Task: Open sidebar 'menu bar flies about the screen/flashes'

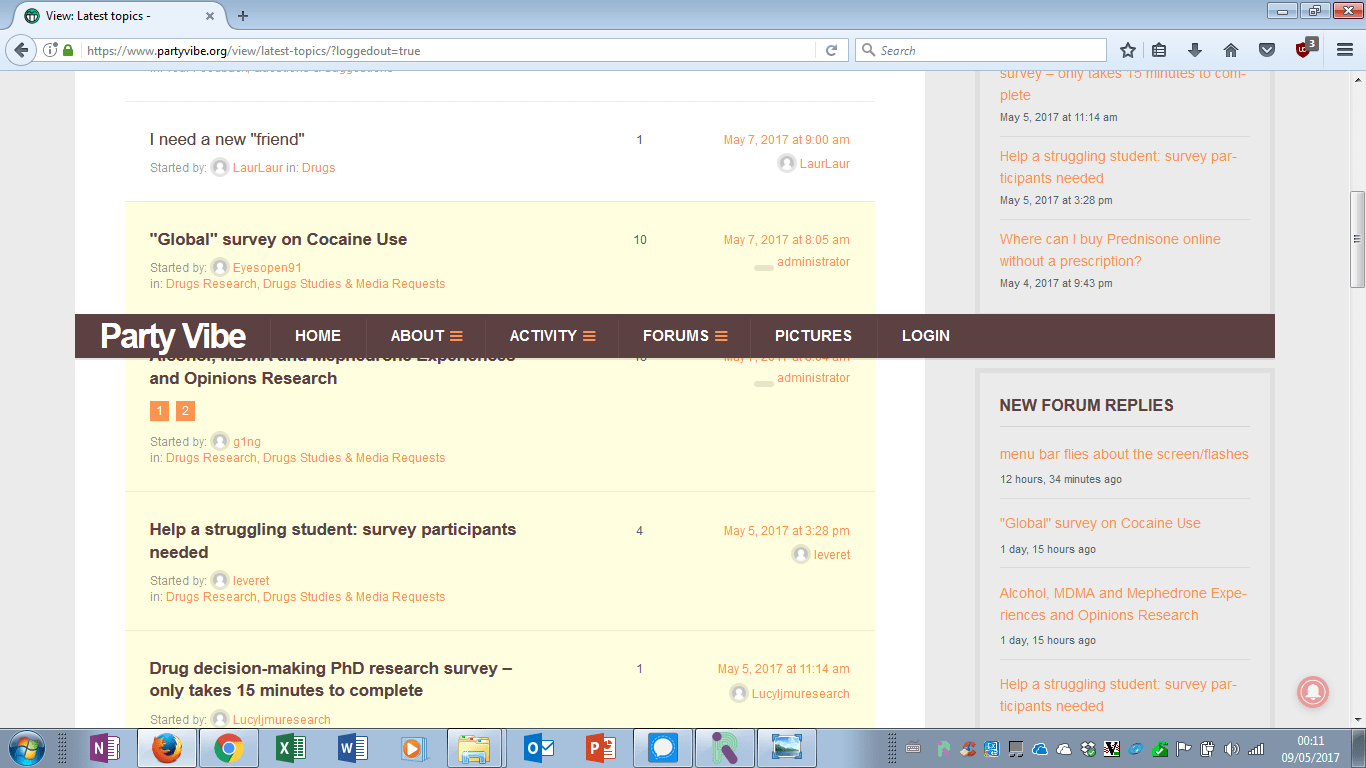Action: point(1124,454)
